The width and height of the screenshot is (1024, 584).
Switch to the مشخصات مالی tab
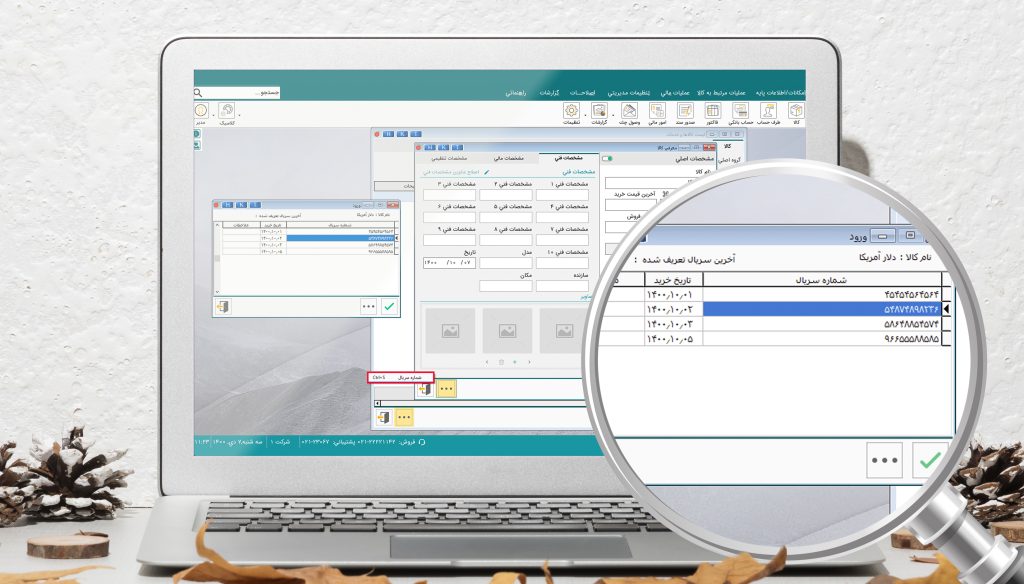point(509,158)
